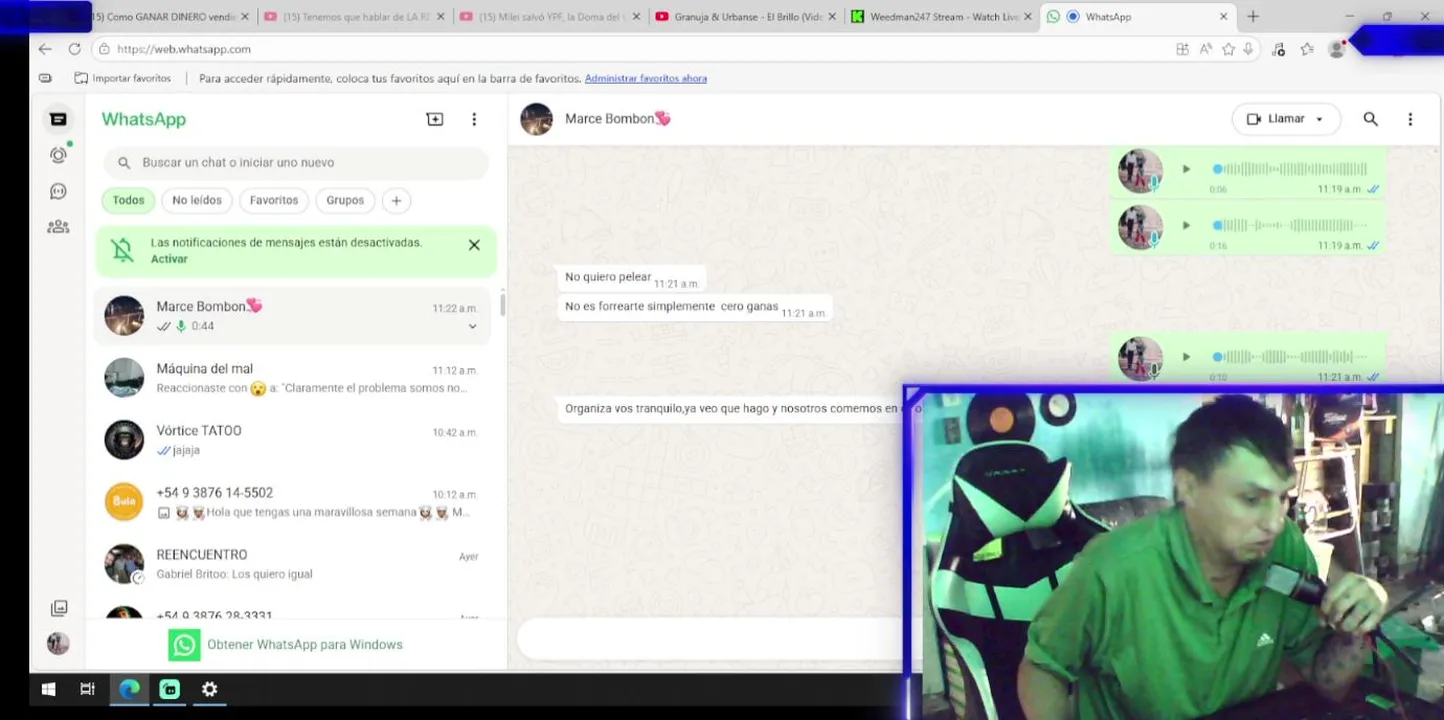Select the Favoritos chat filter
This screenshot has height=720, width=1444.
[x=274, y=200]
